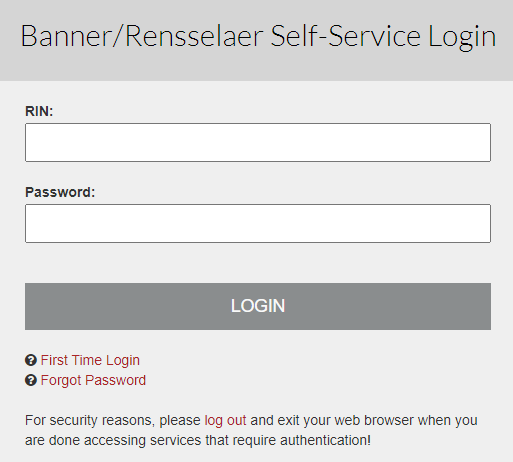Image resolution: width=513 pixels, height=462 pixels.
Task: Focus the Password input field
Action: [x=258, y=223]
